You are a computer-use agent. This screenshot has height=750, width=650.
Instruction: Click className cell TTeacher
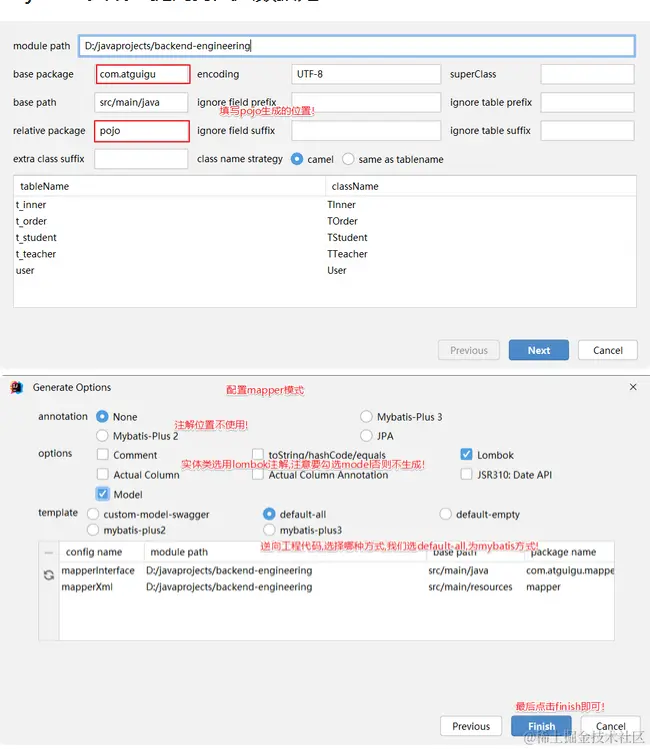pyautogui.click(x=347, y=254)
